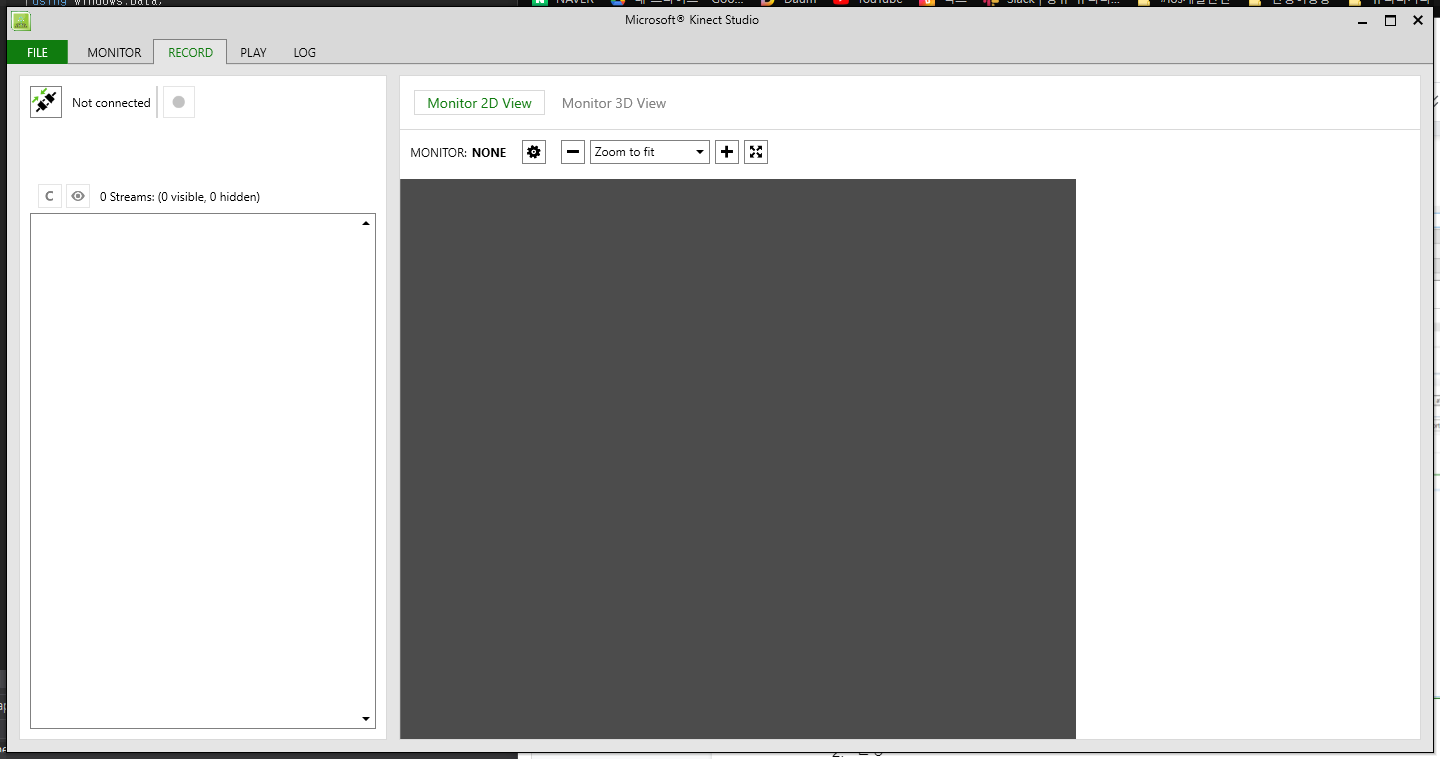Close the Kinect Studio window

point(1418,20)
